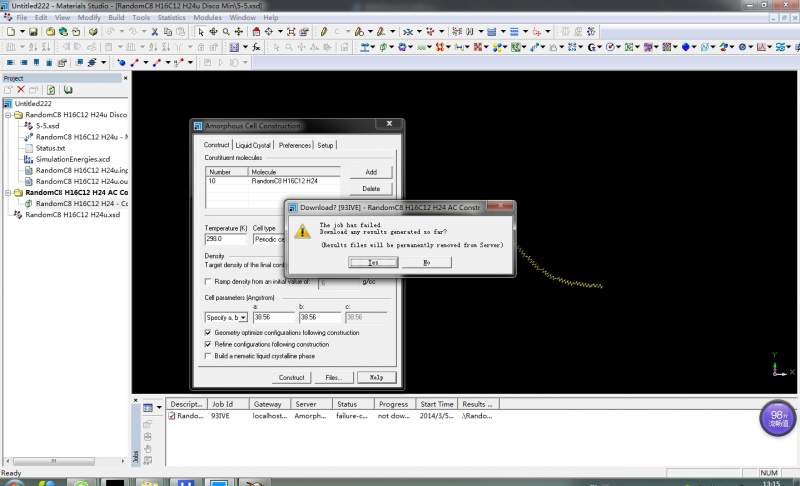Viewport: 800px width, 486px height.
Task: Select the Status.txt file in the project tree
Action: (50, 148)
